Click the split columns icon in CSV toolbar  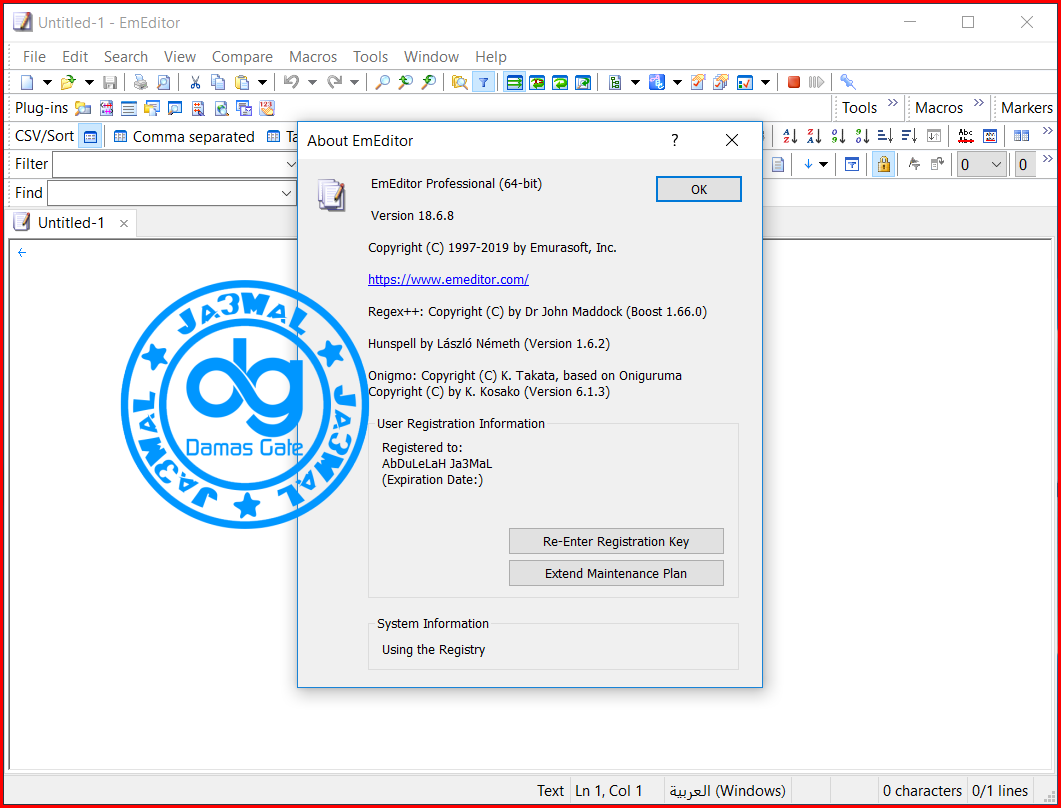(x=1022, y=136)
